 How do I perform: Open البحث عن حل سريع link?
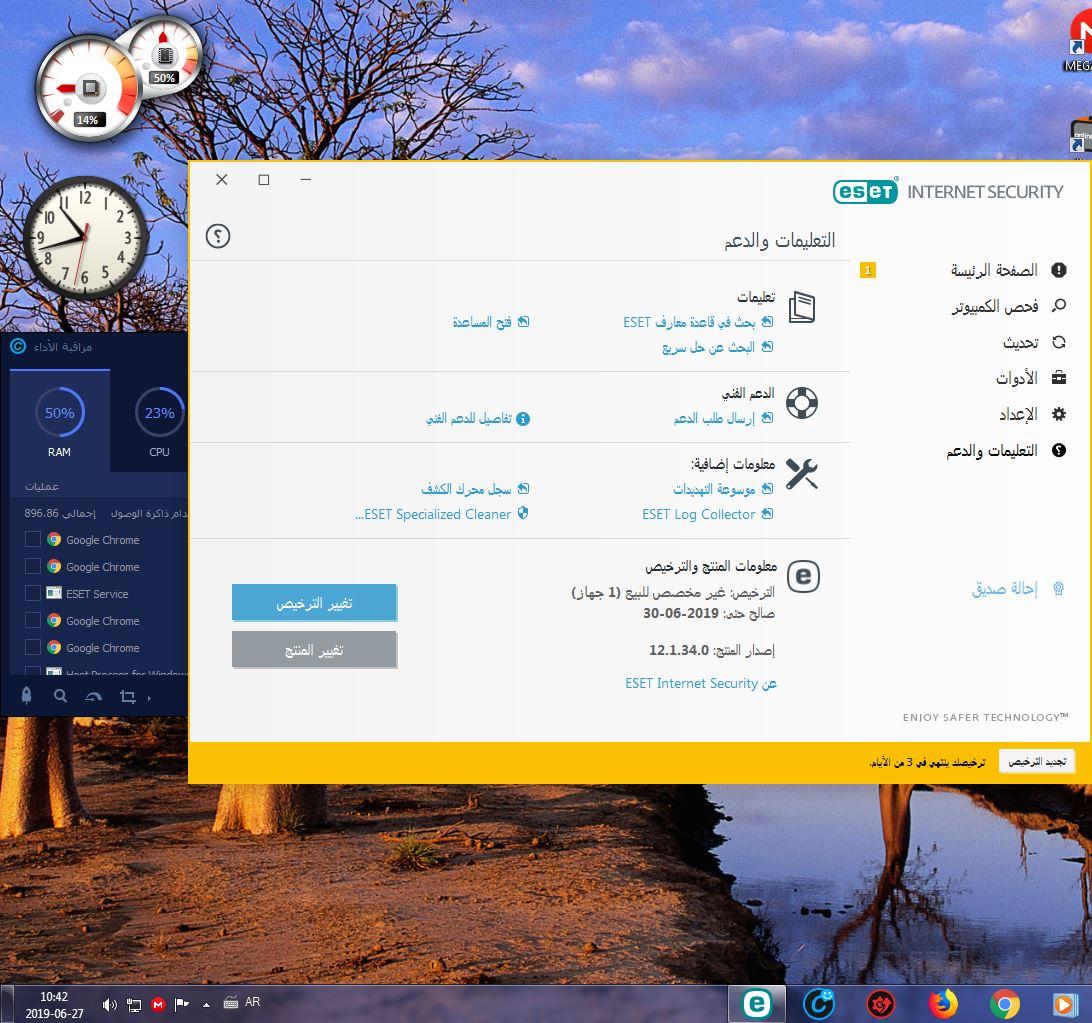coord(708,347)
